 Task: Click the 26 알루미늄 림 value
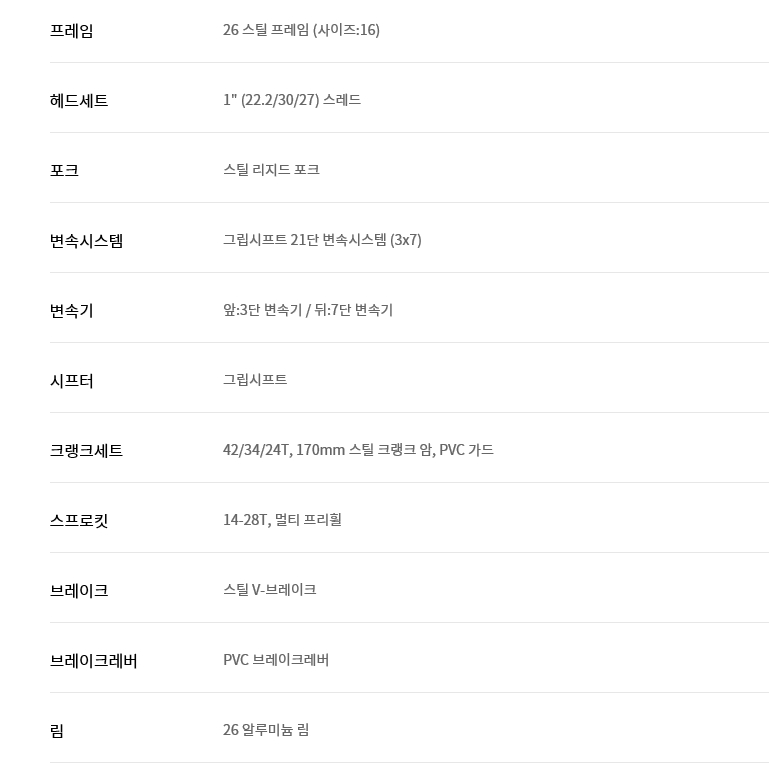click(x=266, y=730)
